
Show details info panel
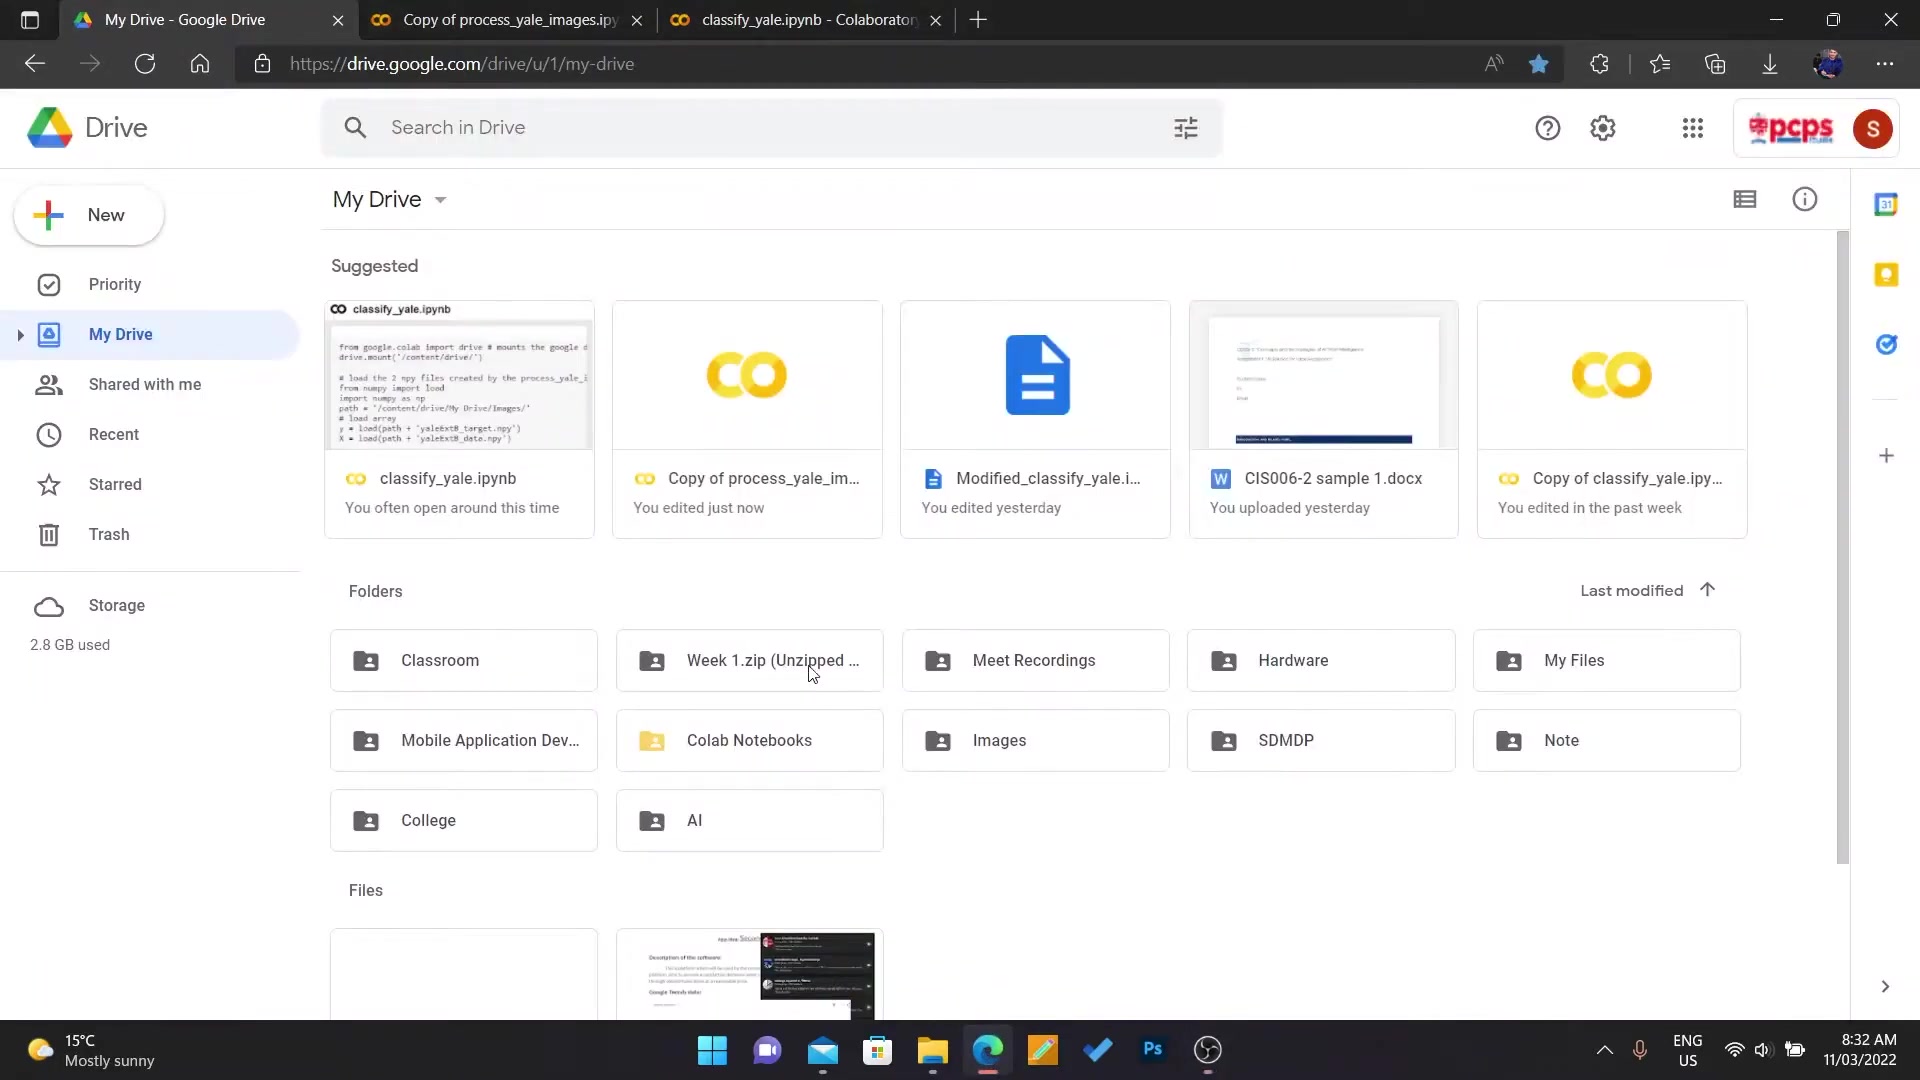1804,199
